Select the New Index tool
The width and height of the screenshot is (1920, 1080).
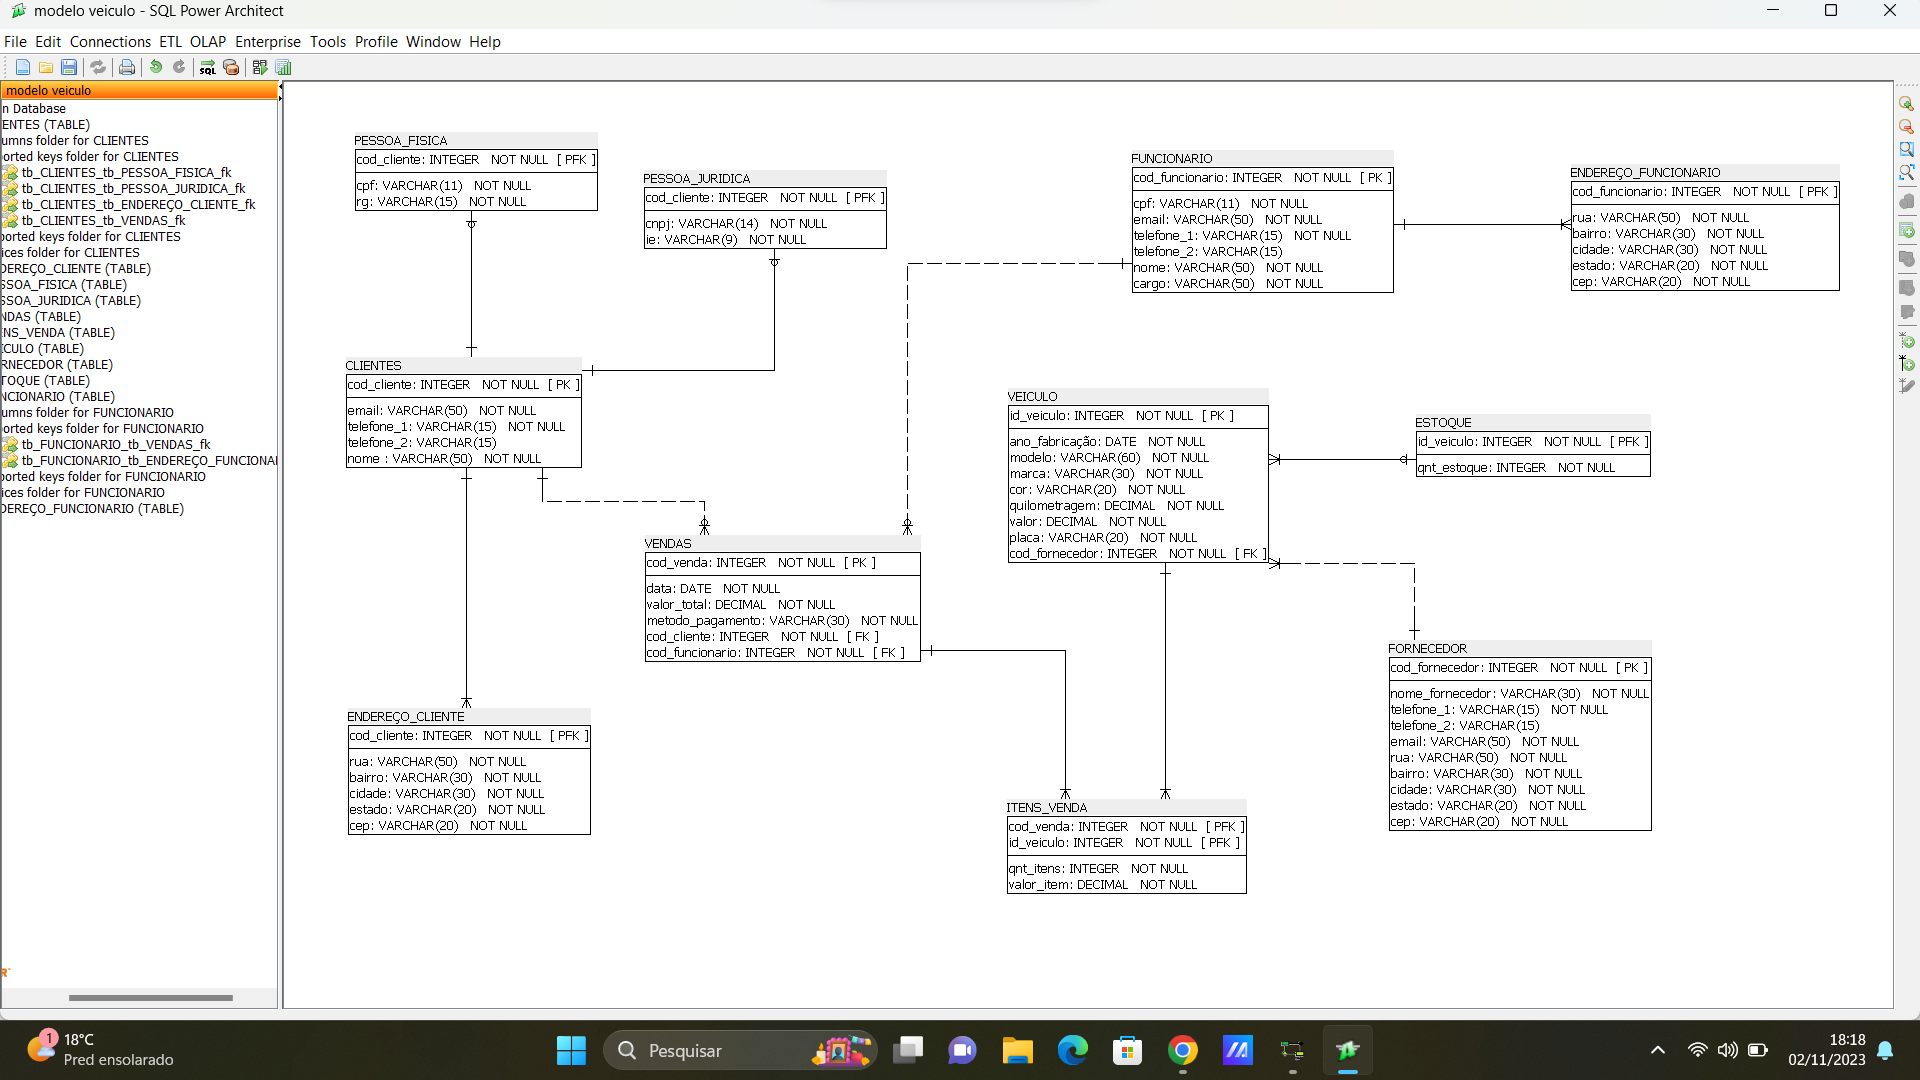pos(1907,287)
